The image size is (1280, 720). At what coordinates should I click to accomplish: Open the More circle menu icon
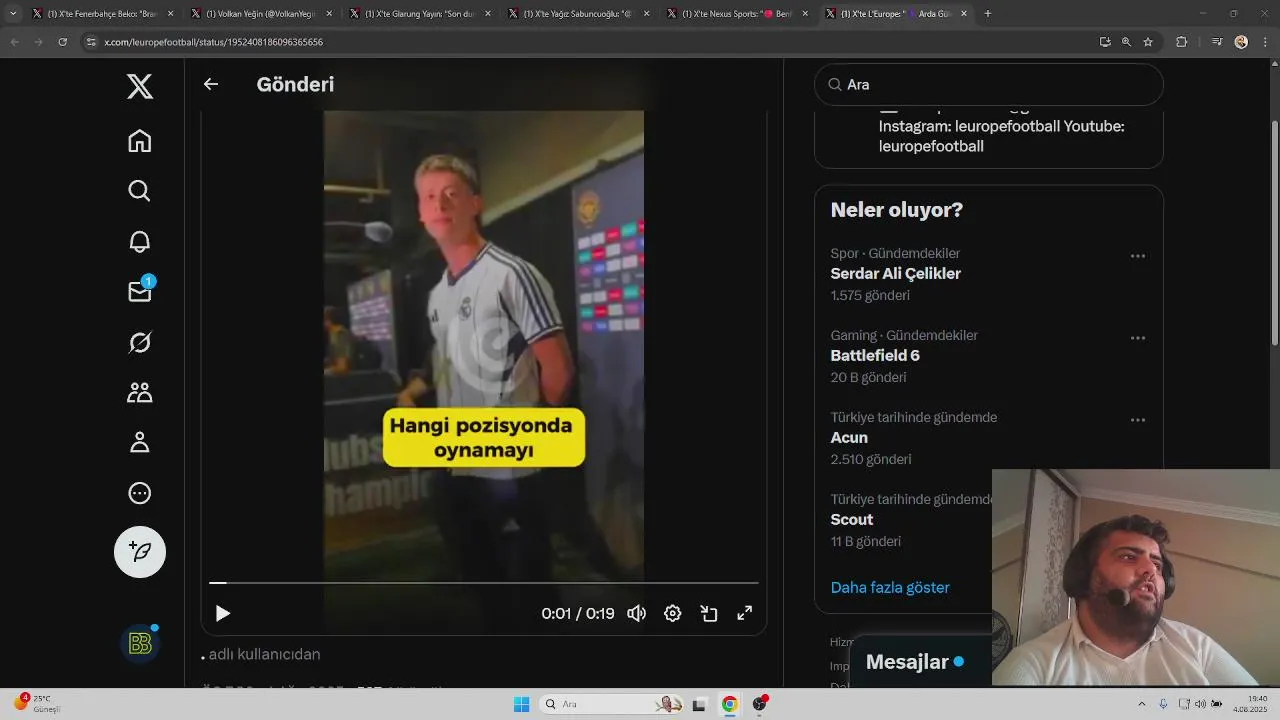coord(140,493)
